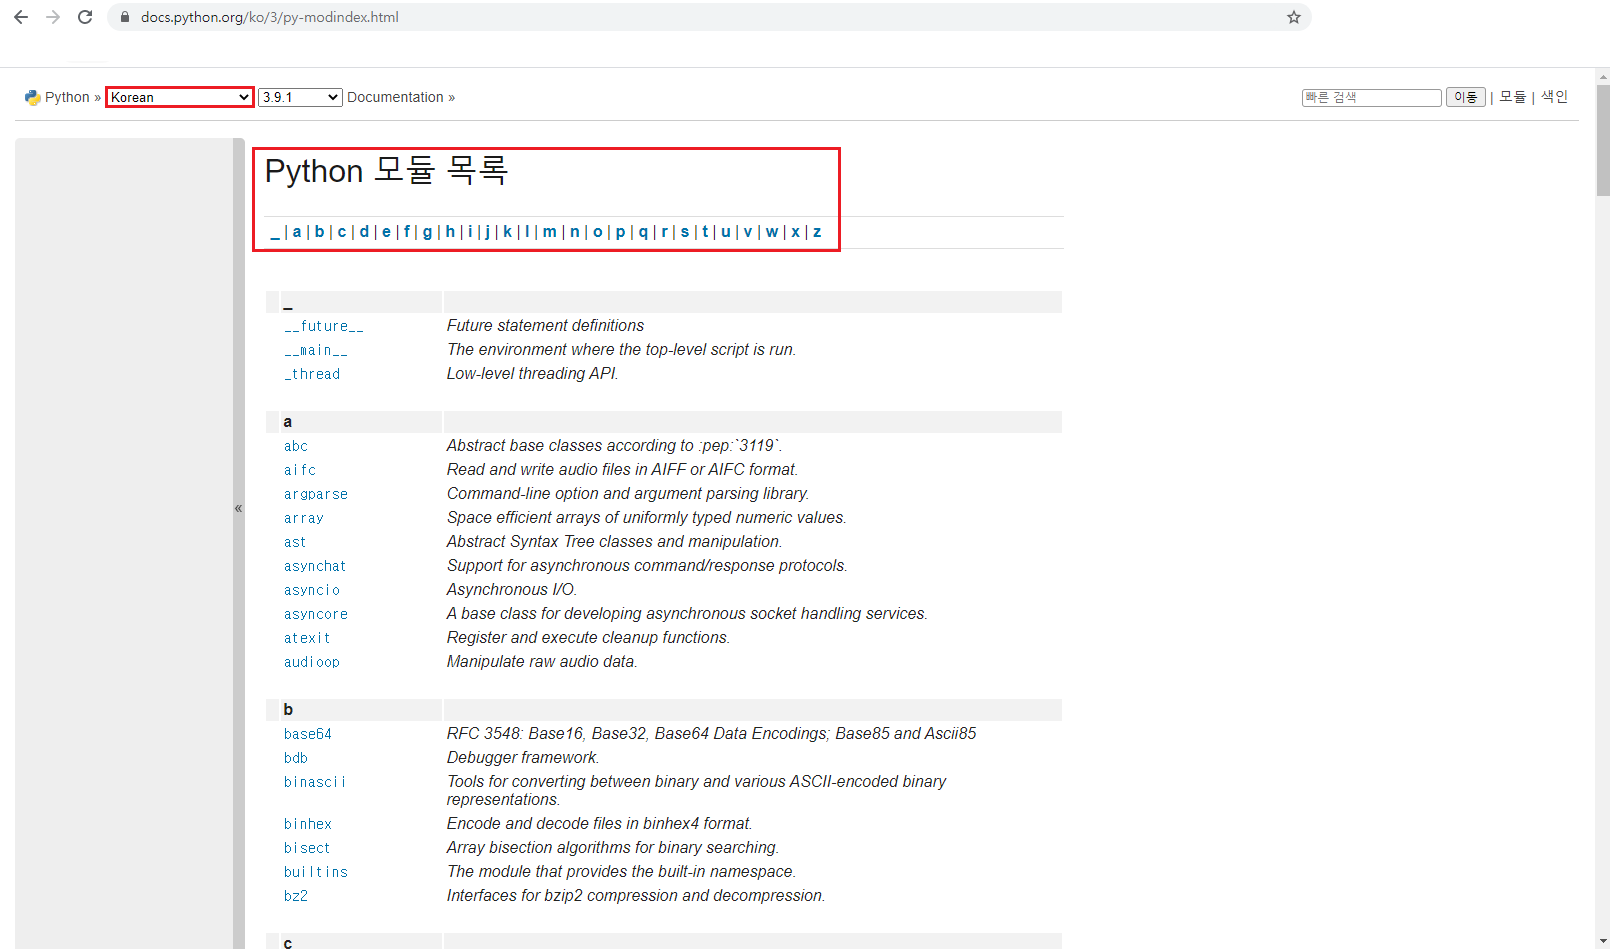Open the audioop module link
1610x949 pixels.
click(x=312, y=662)
